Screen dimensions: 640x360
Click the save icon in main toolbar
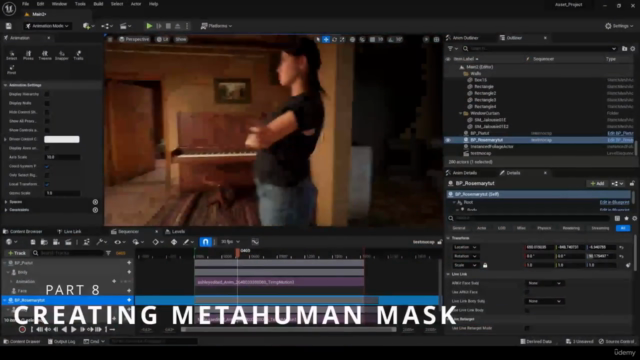[9, 26]
